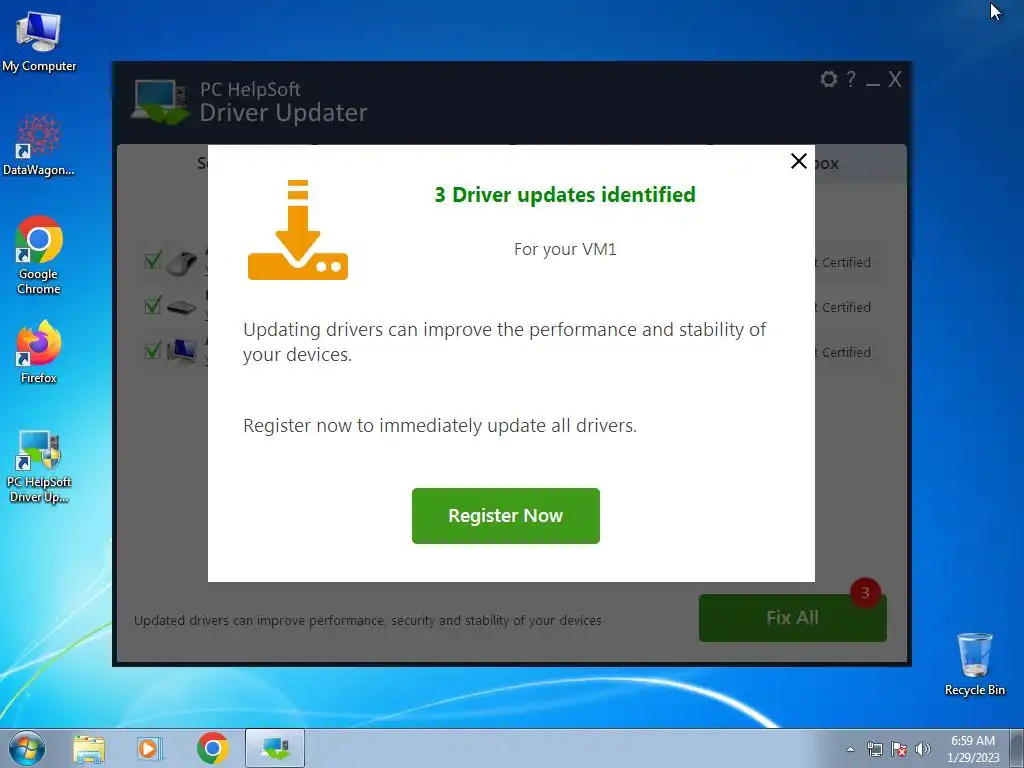
Task: Open My Computer desktop icon
Action: (39, 41)
